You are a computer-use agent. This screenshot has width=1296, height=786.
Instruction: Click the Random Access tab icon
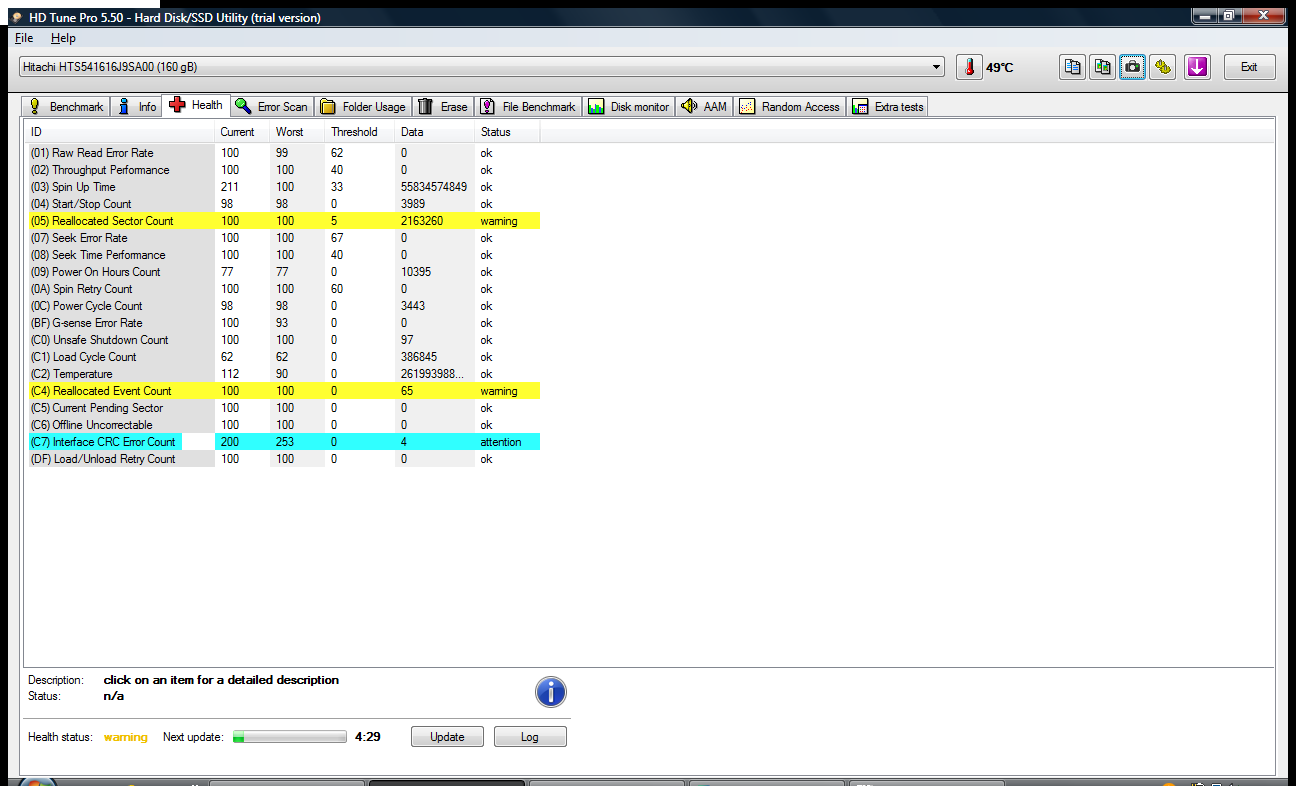[x=747, y=106]
